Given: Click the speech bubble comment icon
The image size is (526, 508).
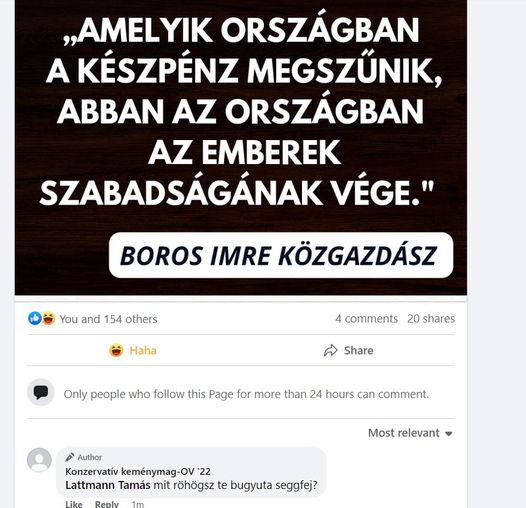Looking at the screenshot, I should [x=41, y=392].
